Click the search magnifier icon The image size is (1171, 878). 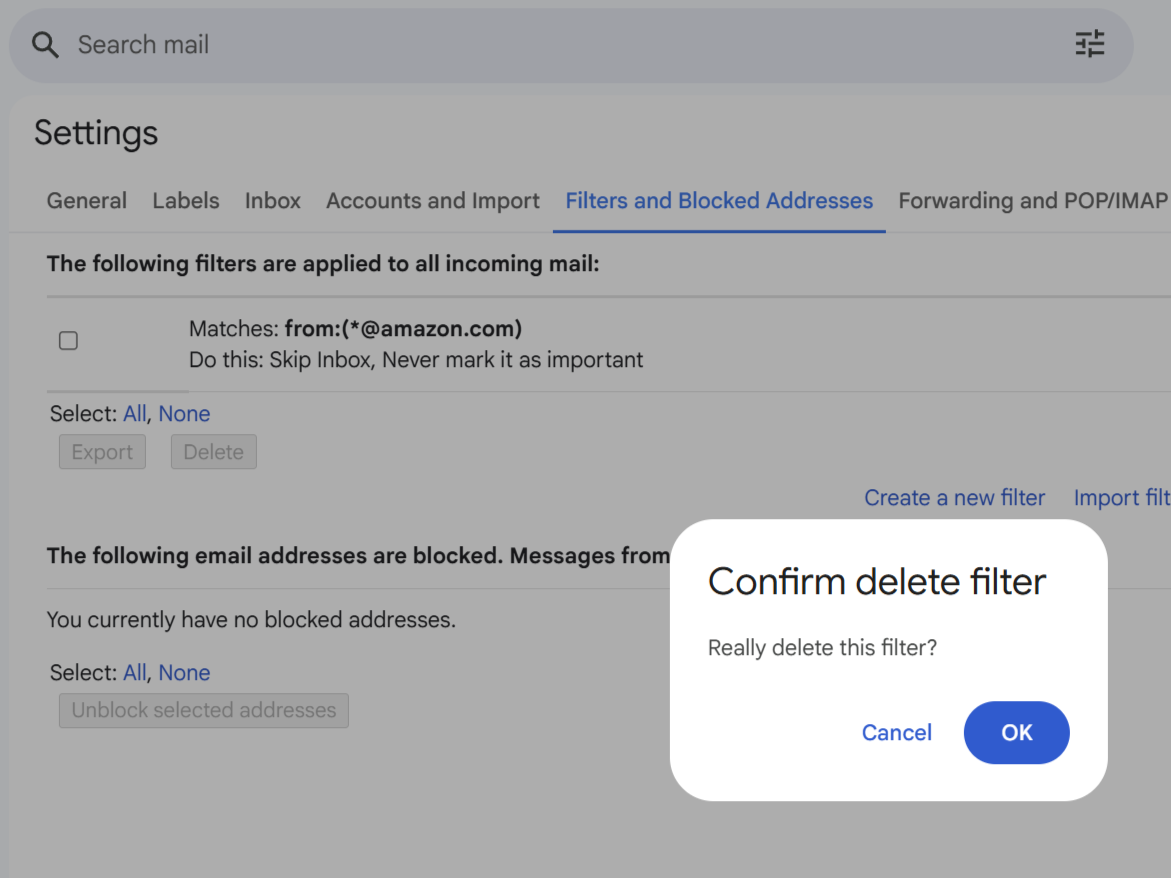click(45, 45)
